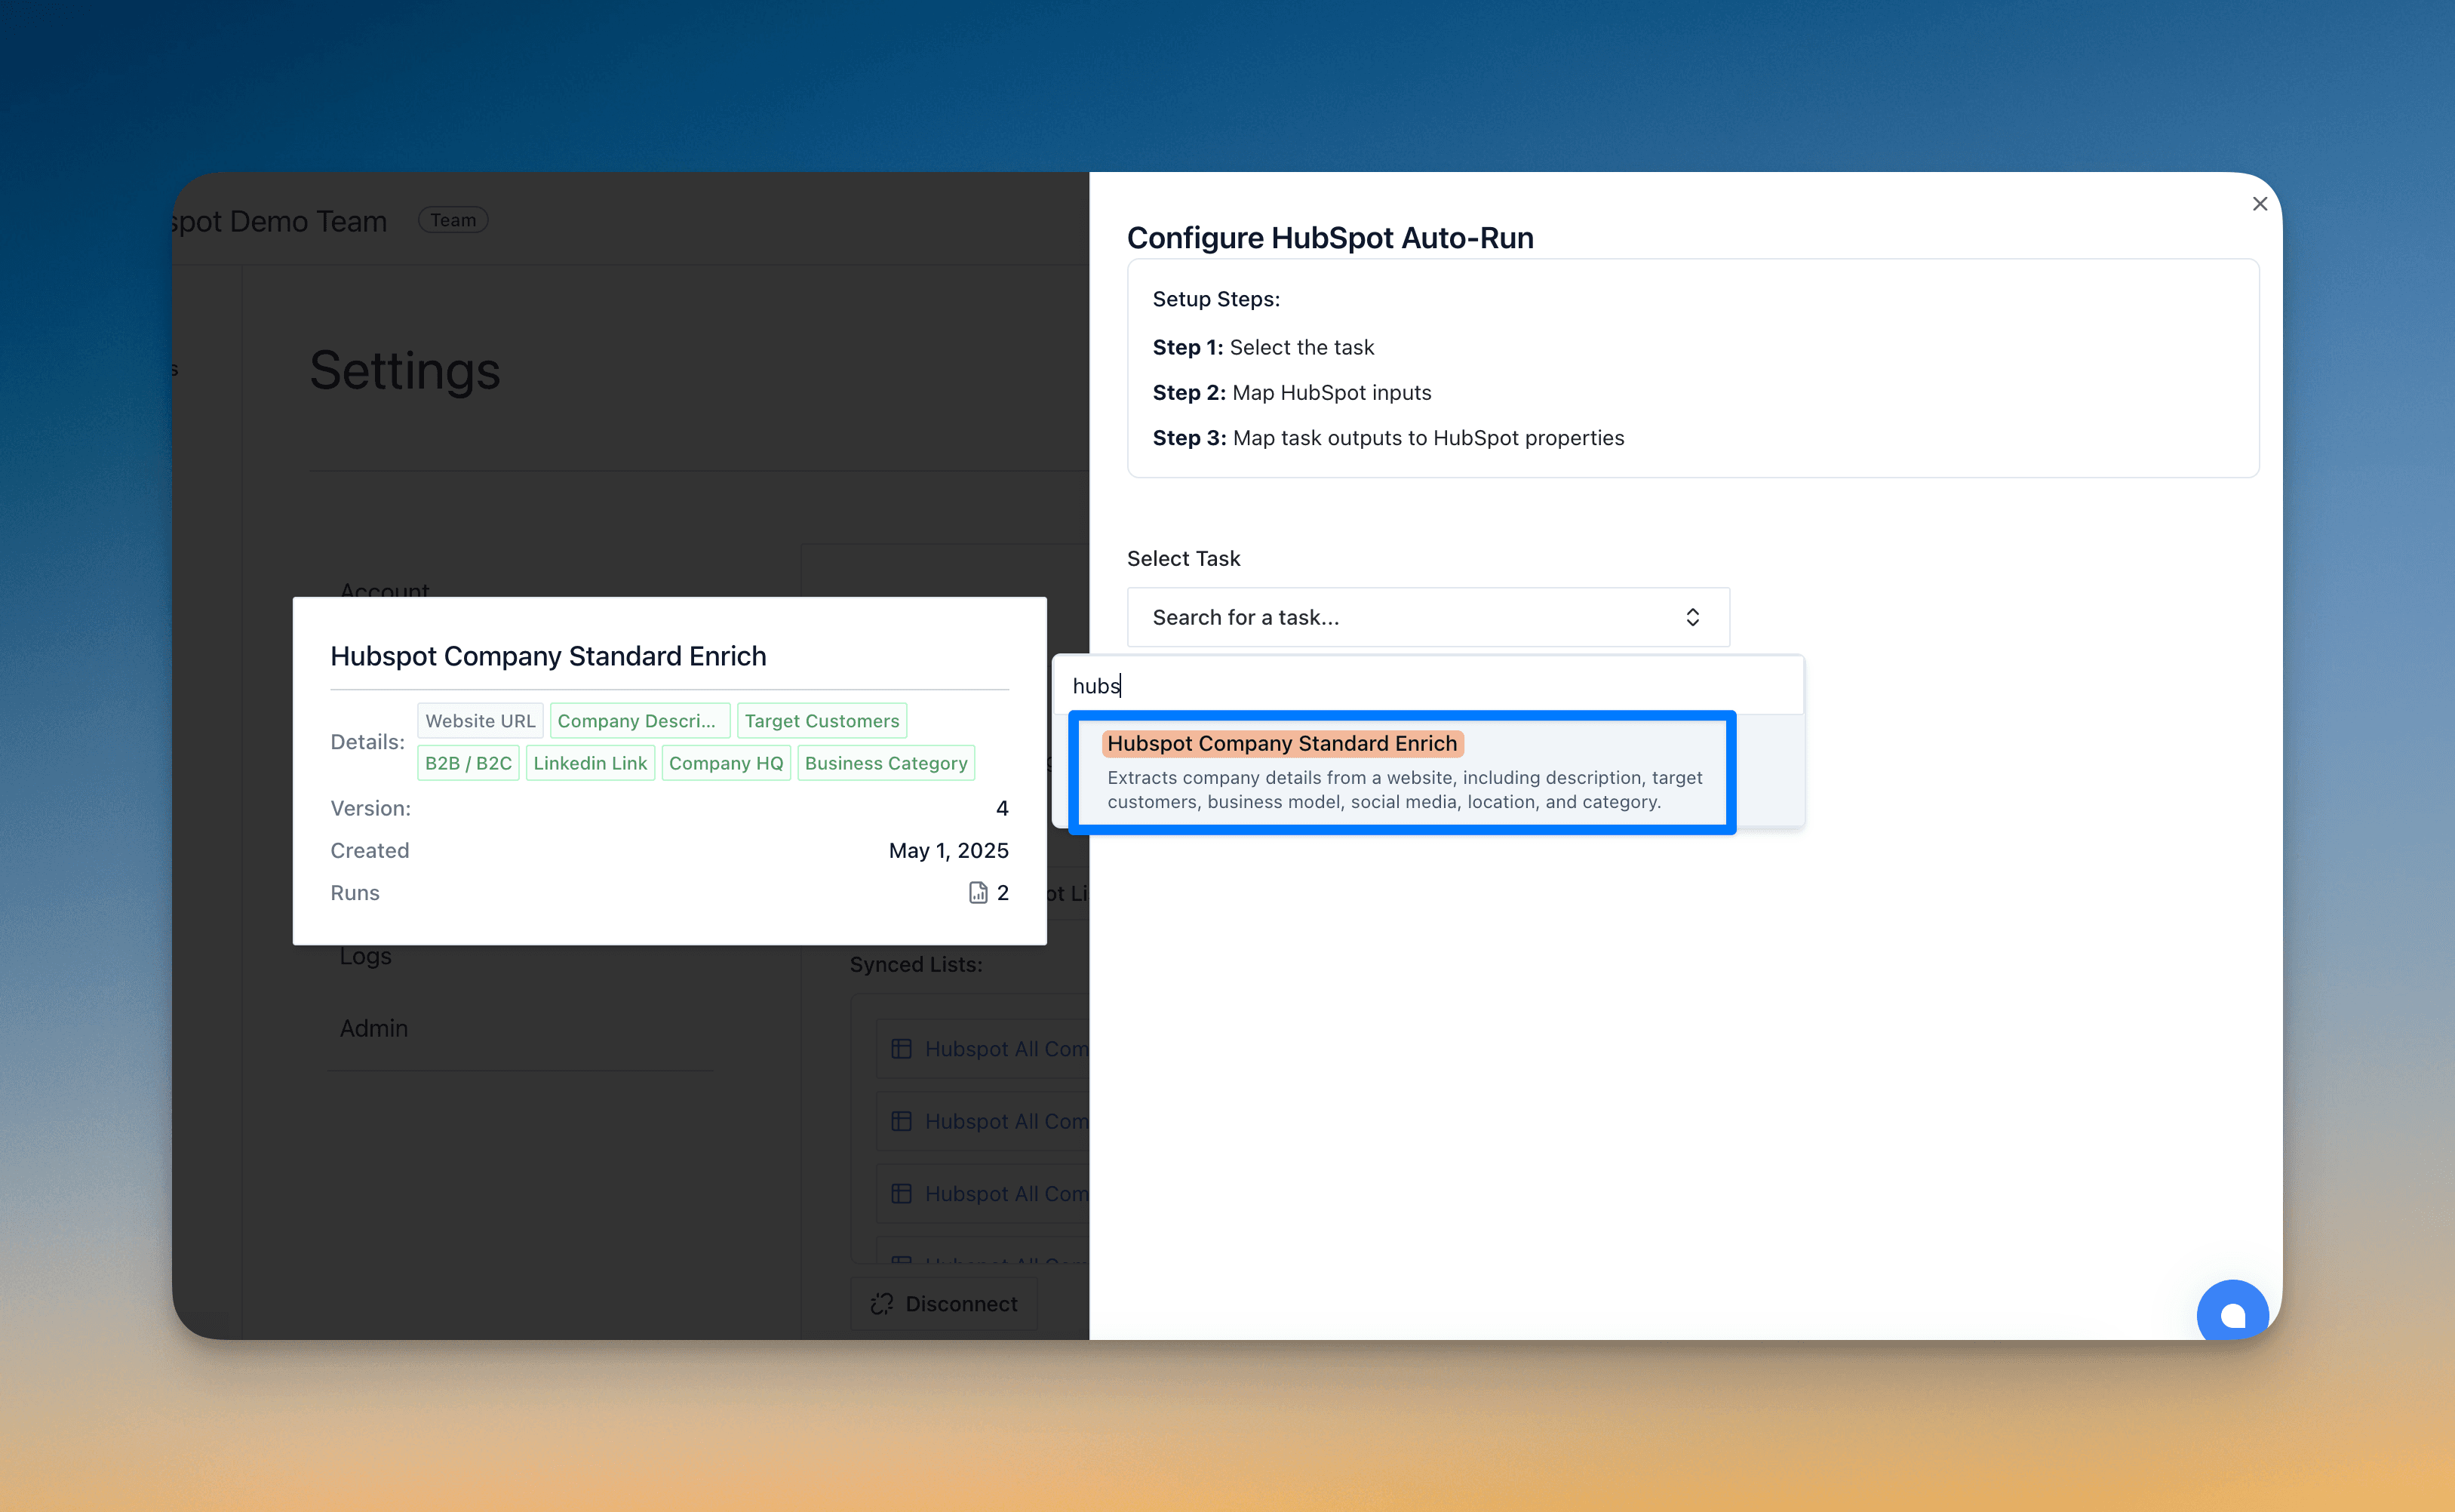
Task: Click the broken-link icon in Disconnect button
Action: (881, 1303)
